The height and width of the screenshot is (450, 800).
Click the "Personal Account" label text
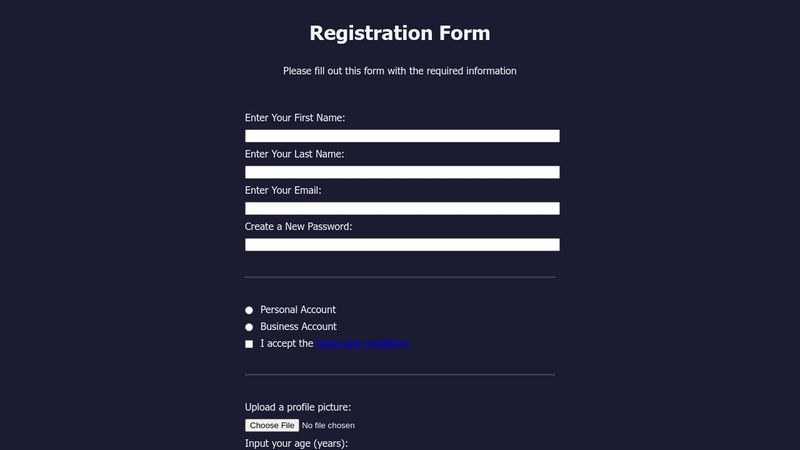(298, 310)
